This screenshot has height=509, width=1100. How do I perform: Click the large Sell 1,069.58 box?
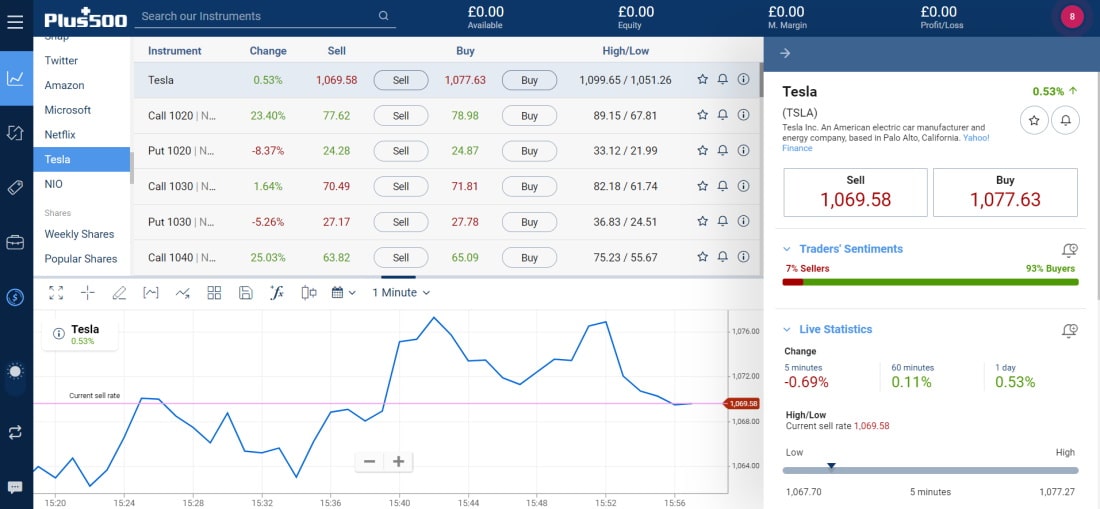(x=855, y=192)
